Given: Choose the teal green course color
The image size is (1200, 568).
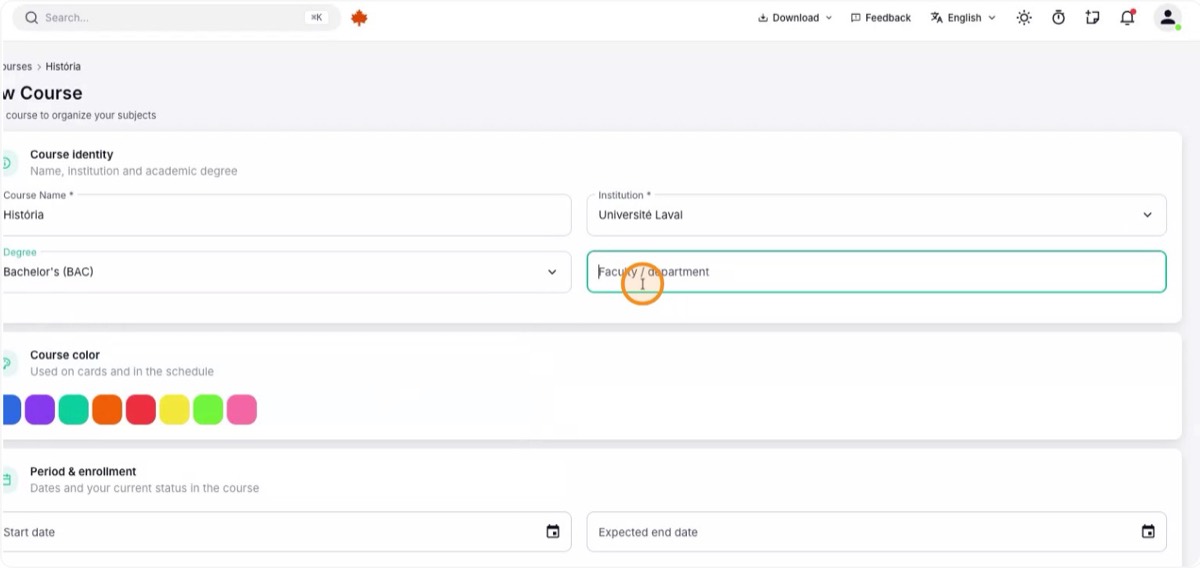Looking at the screenshot, I should point(73,410).
